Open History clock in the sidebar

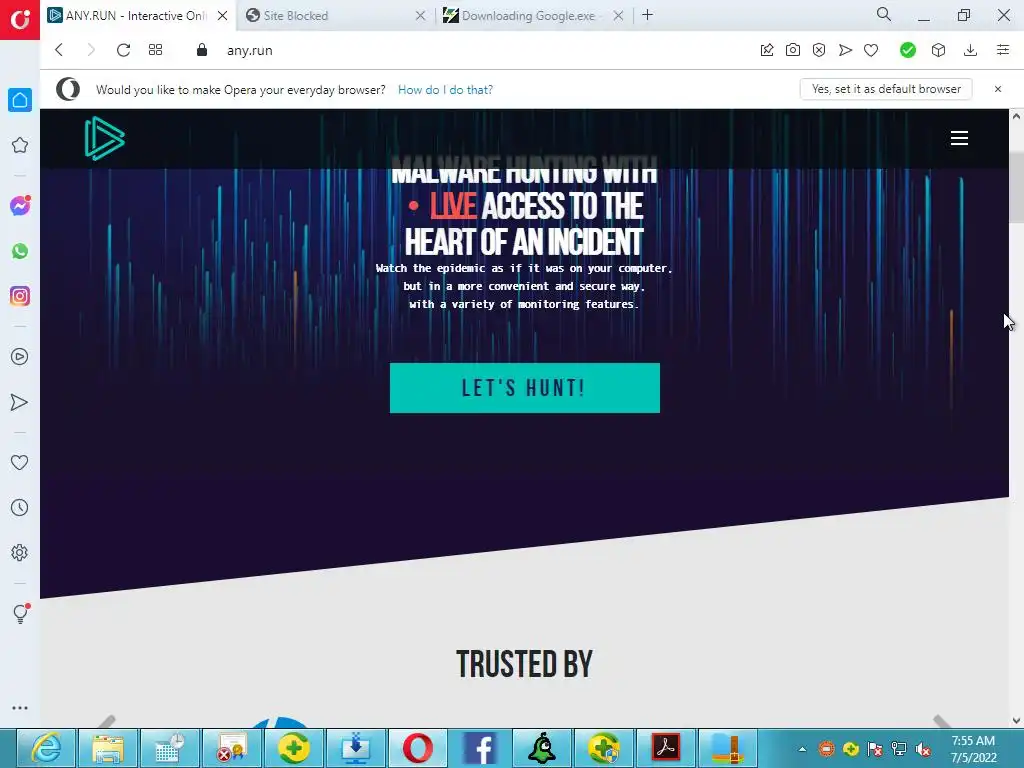point(20,507)
